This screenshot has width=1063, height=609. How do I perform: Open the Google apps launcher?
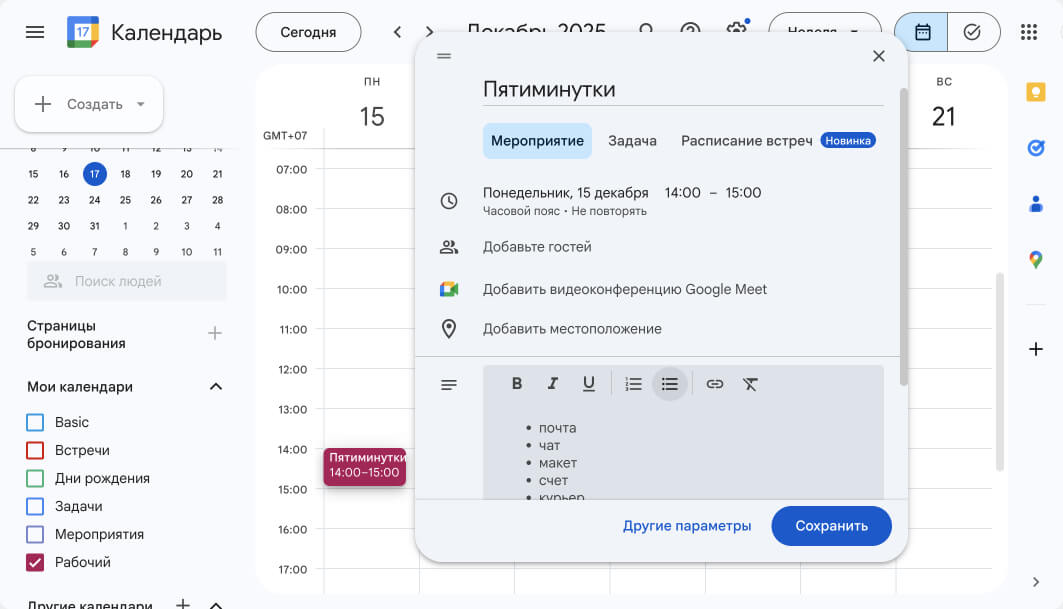pos(1027,32)
